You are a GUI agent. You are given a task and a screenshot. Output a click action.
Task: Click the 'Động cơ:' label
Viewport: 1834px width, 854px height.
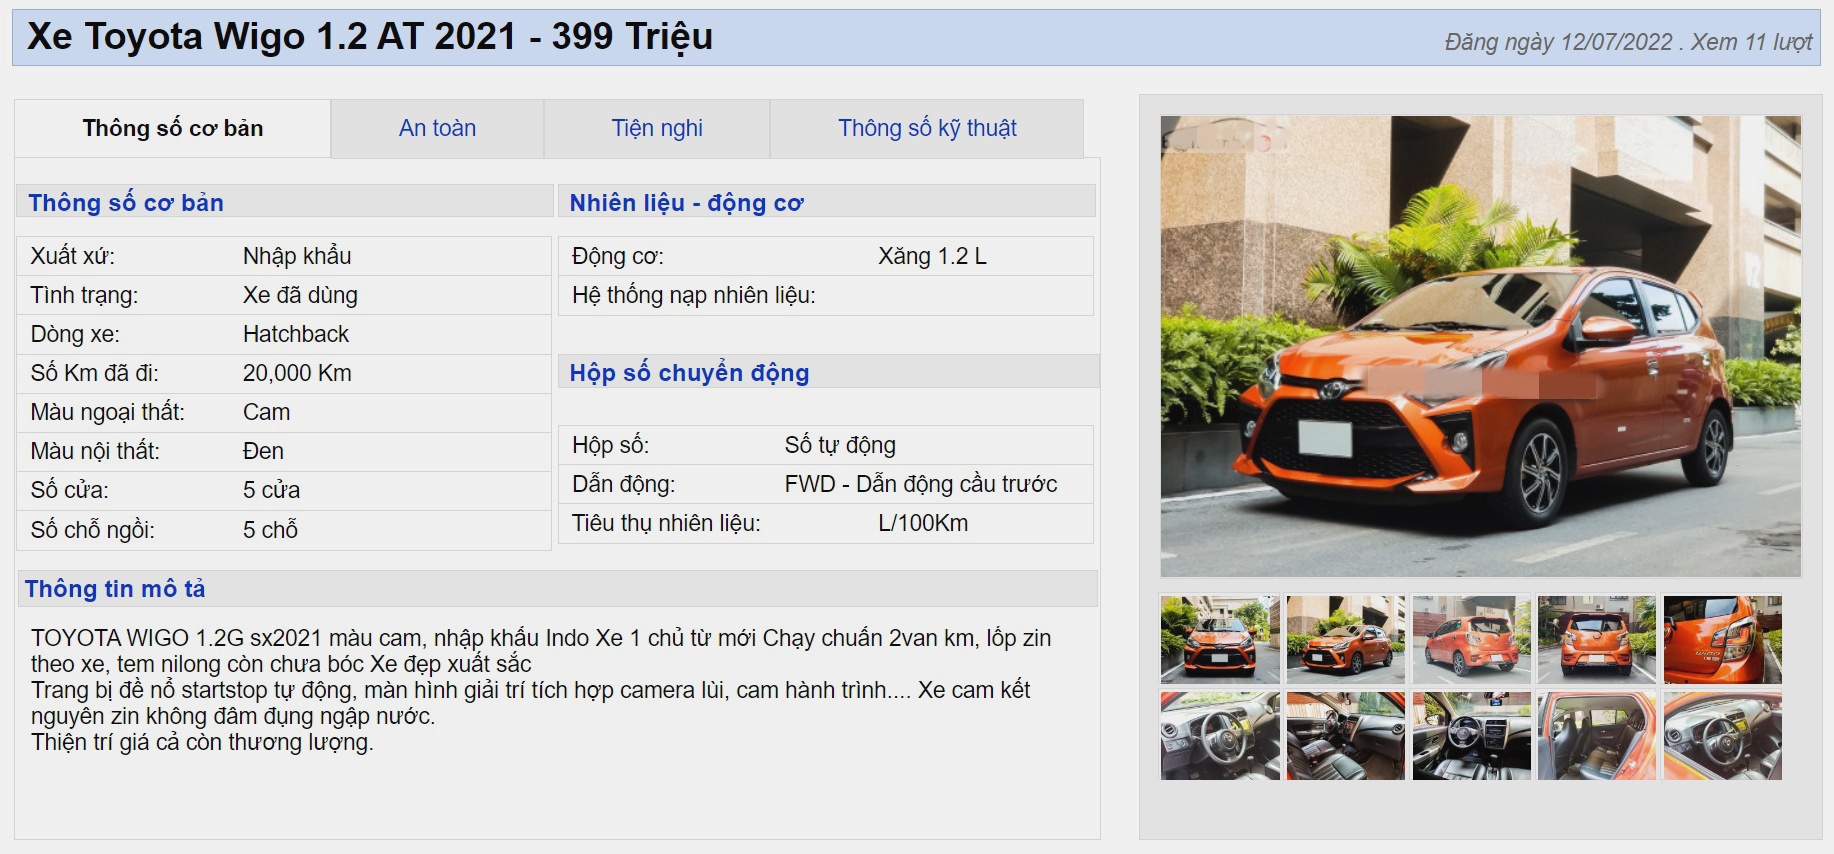point(617,256)
